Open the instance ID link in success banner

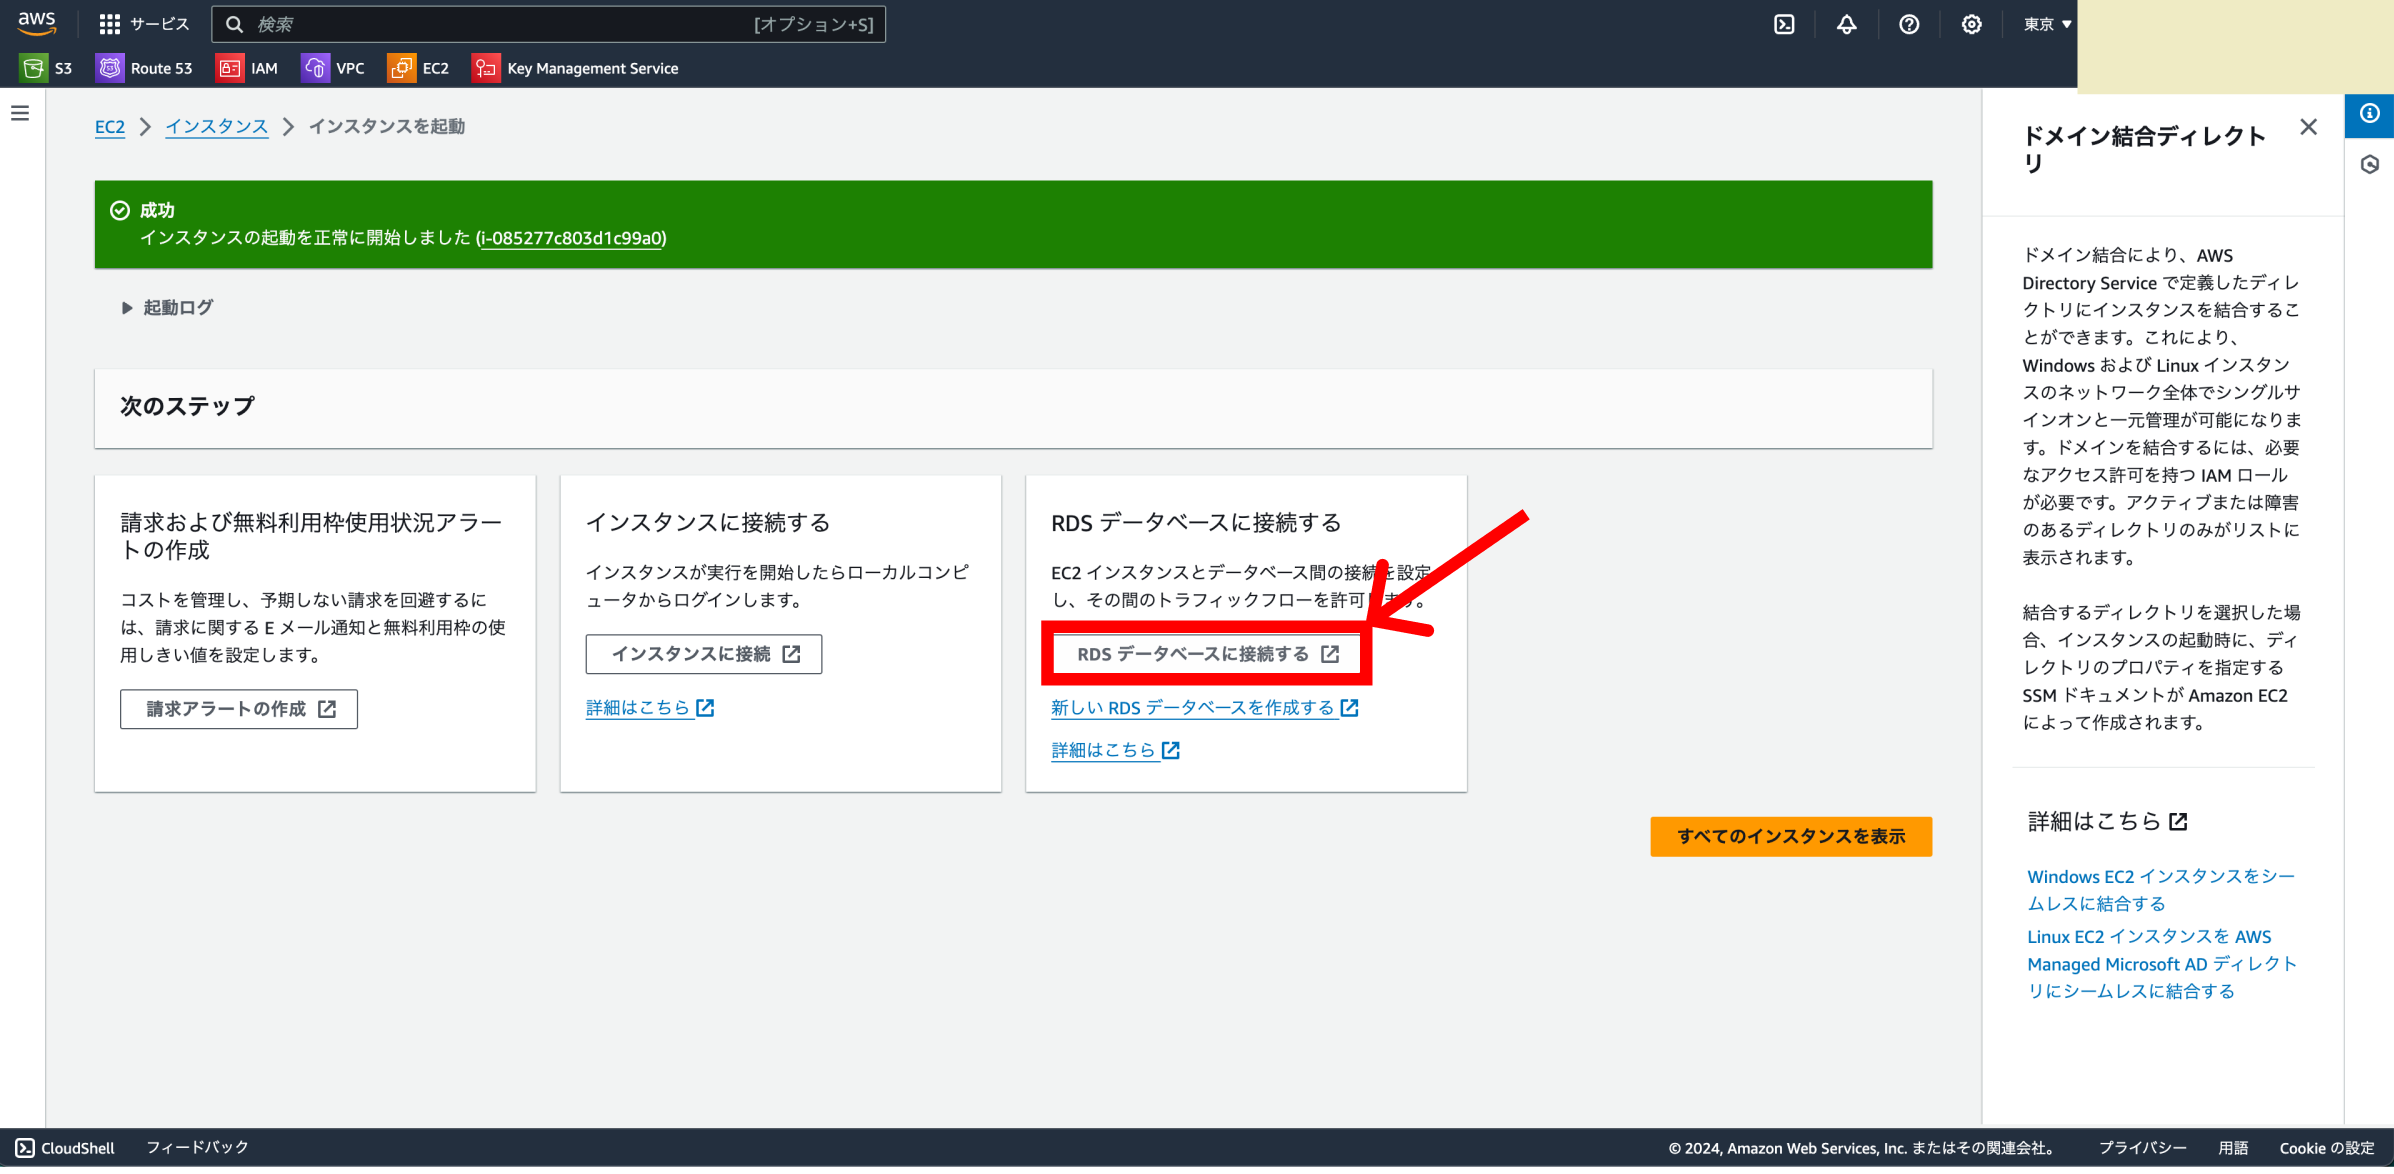click(571, 238)
